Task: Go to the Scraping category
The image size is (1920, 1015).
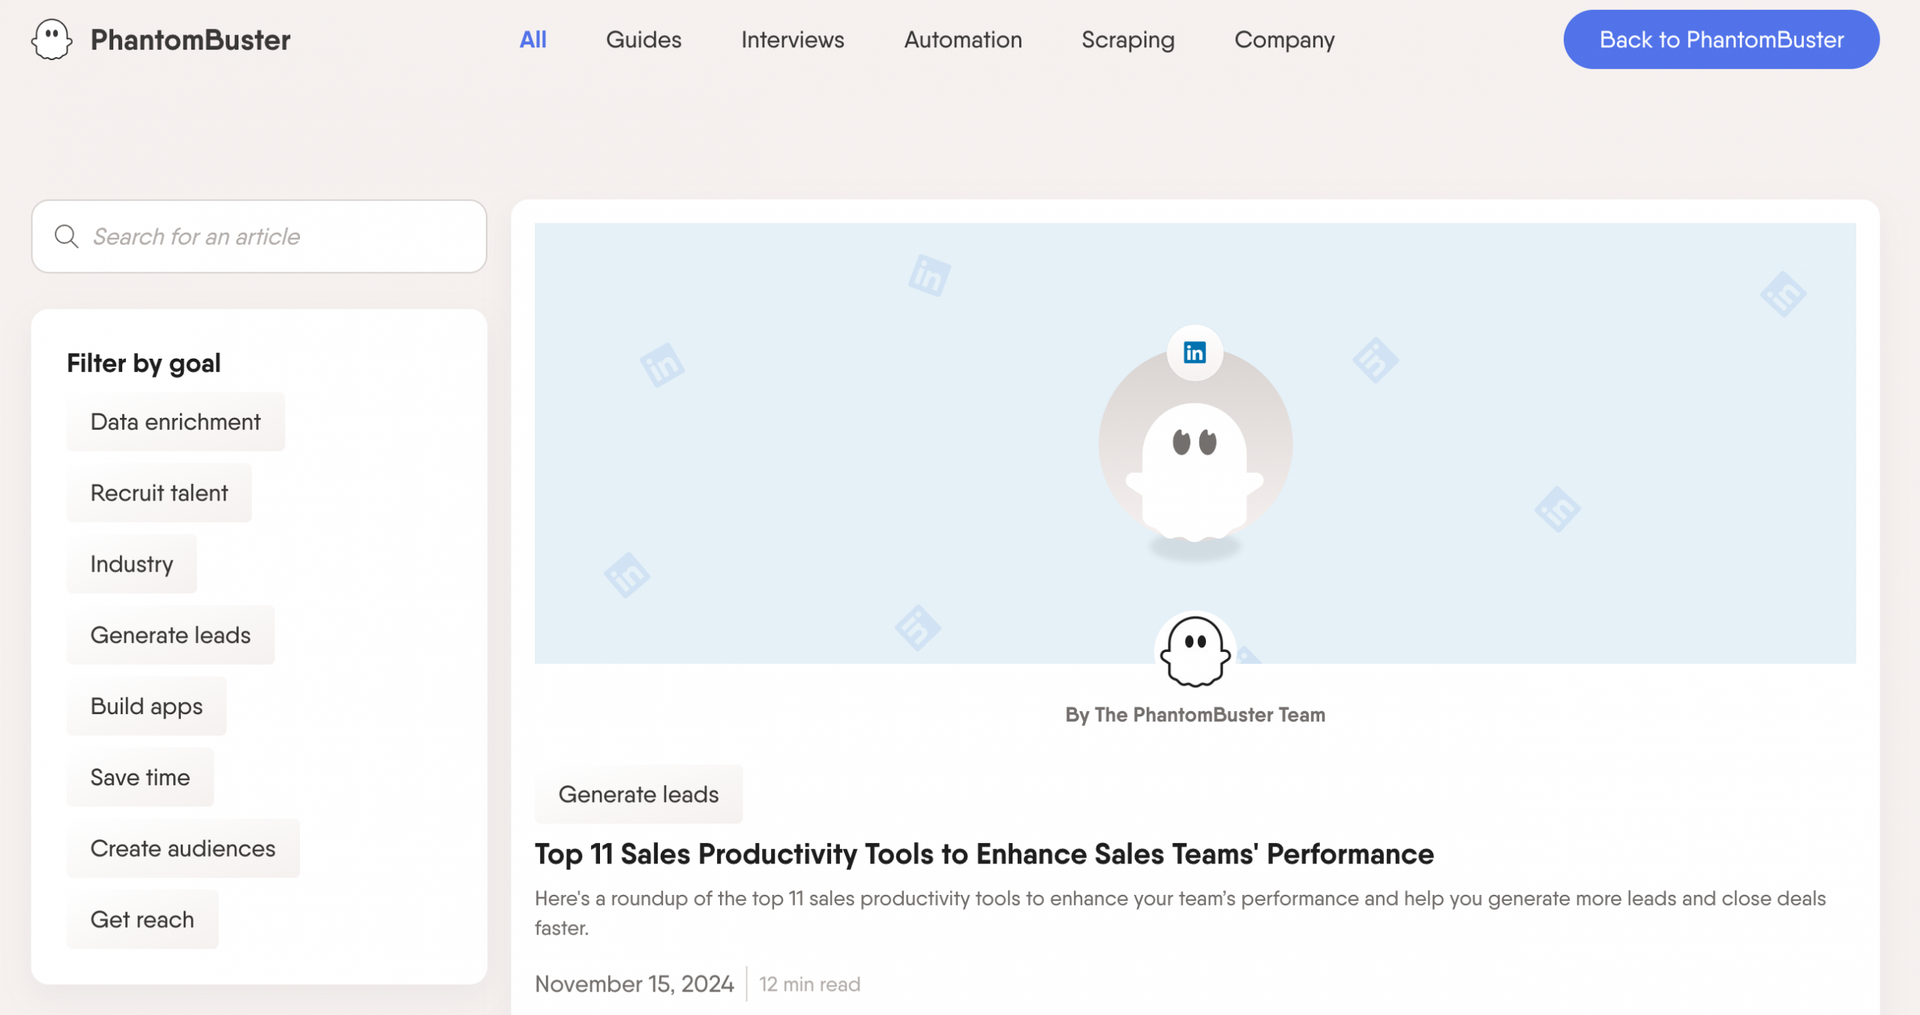Action: coord(1128,40)
